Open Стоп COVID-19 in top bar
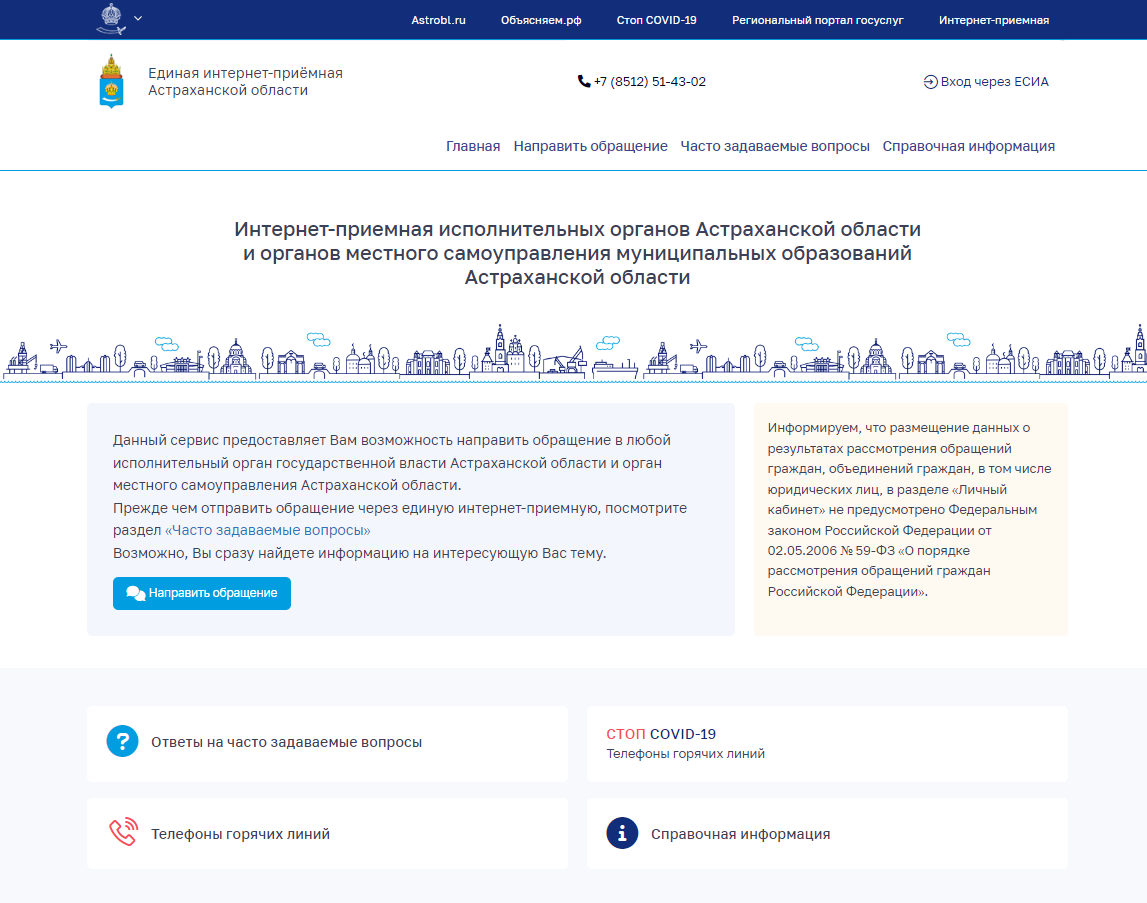 656,20
